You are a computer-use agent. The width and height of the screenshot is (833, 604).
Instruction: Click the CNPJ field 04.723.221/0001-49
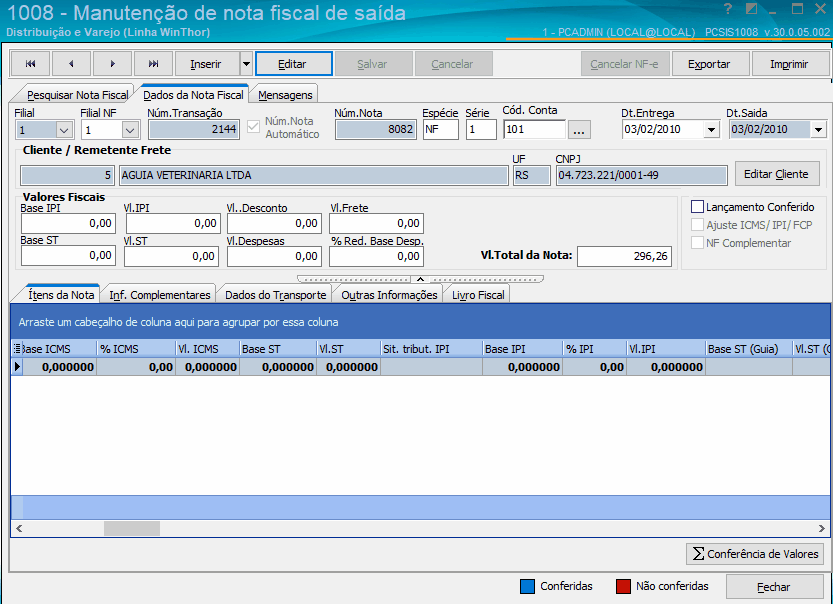[641, 175]
